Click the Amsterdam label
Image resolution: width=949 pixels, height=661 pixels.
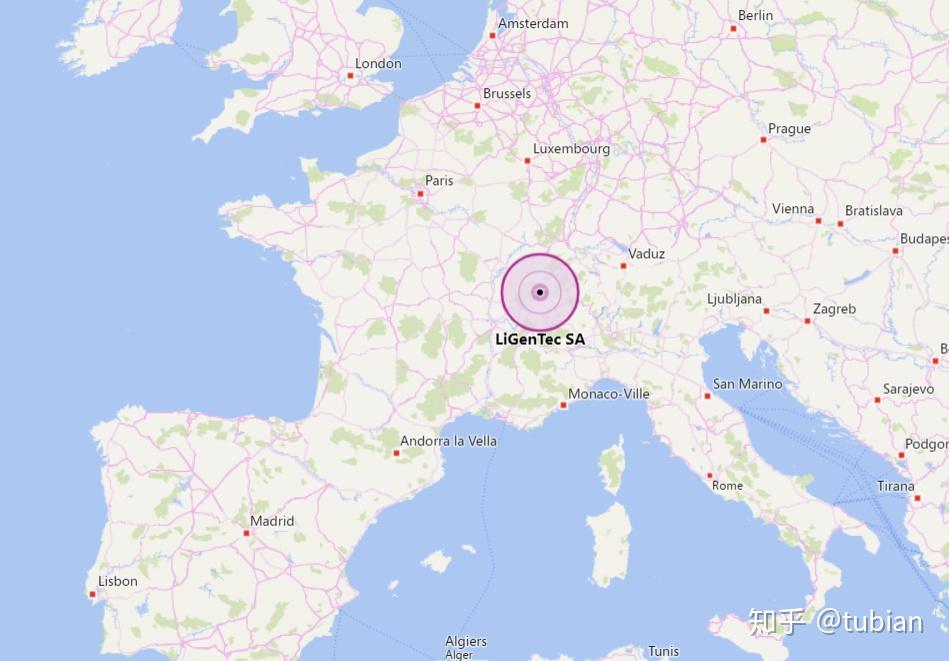pos(533,24)
